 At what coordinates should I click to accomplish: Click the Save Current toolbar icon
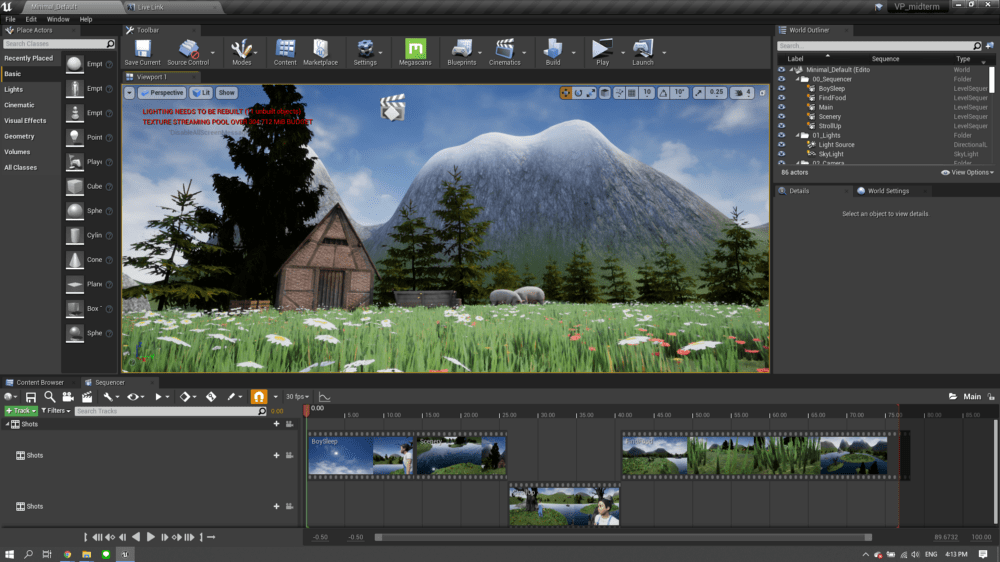[142, 49]
